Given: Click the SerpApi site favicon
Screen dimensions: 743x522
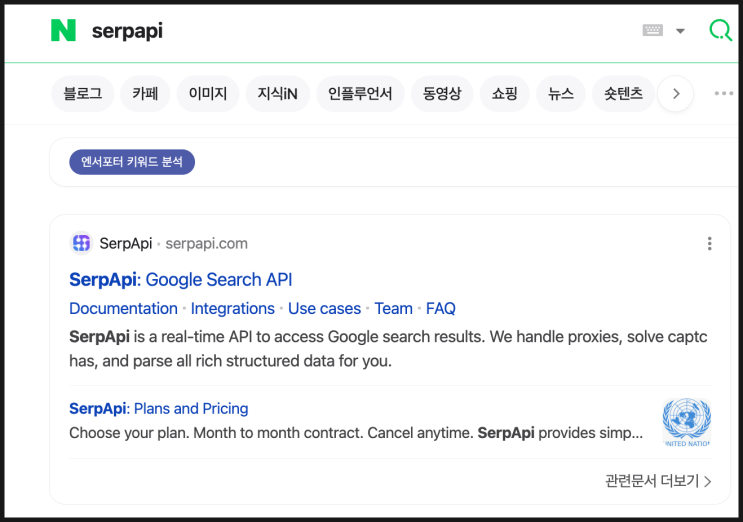Looking at the screenshot, I should pos(81,243).
